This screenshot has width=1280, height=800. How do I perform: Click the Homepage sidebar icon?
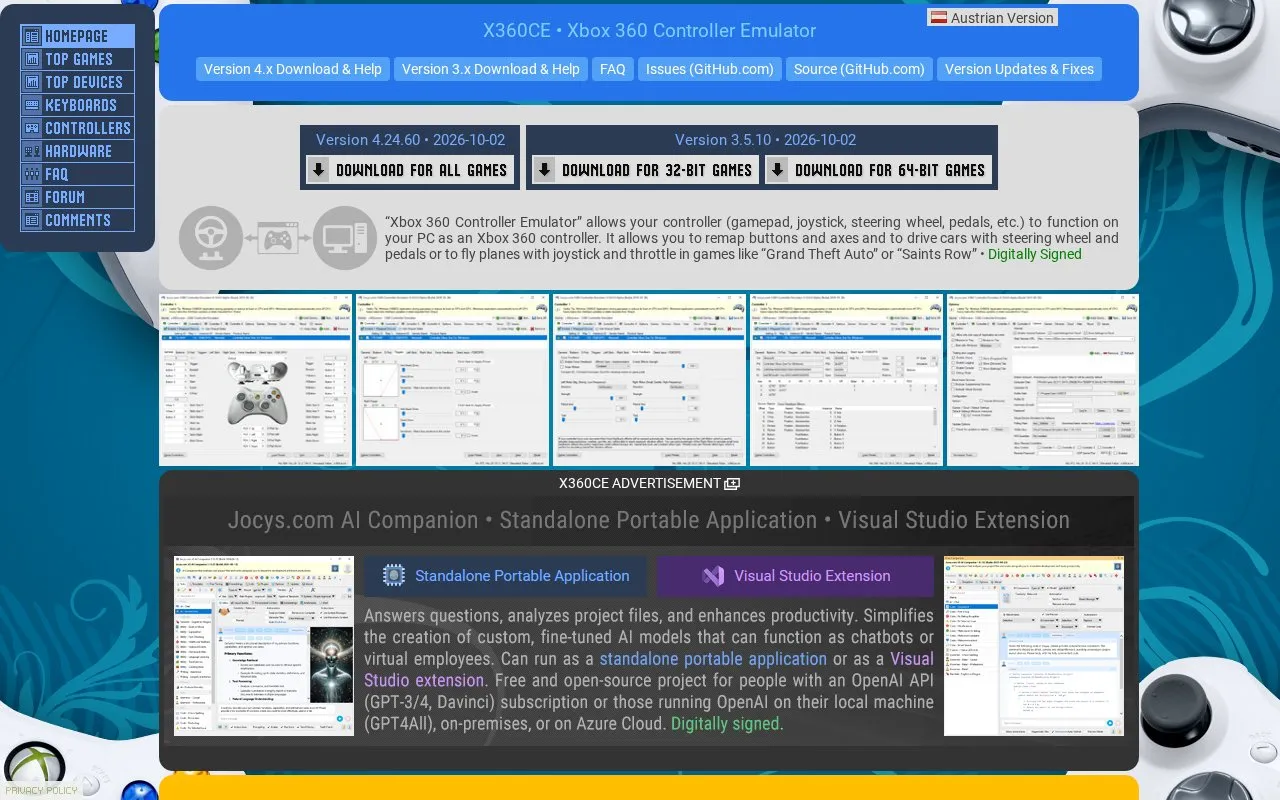point(31,36)
